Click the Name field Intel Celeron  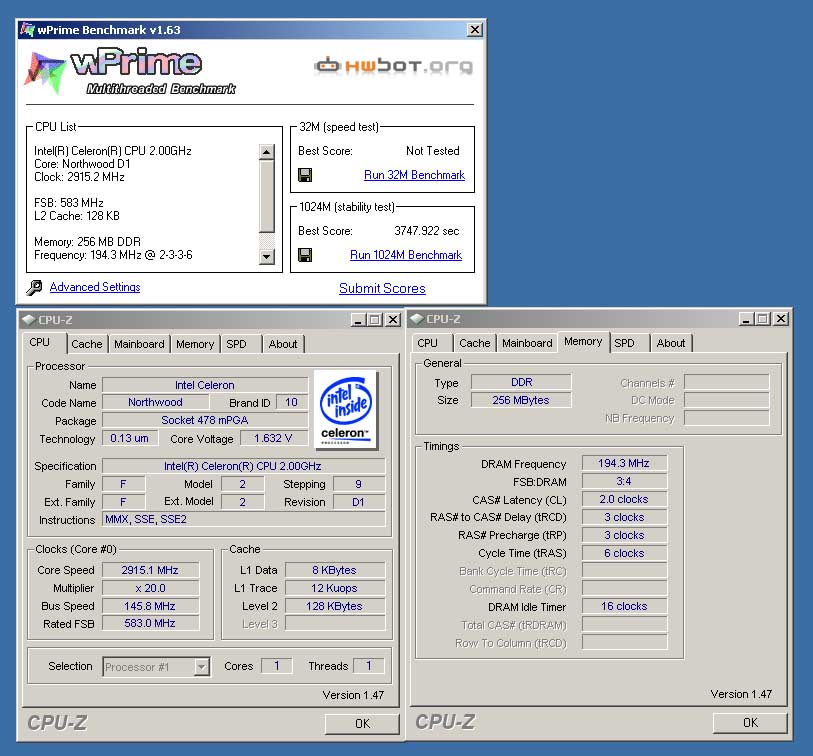click(205, 385)
